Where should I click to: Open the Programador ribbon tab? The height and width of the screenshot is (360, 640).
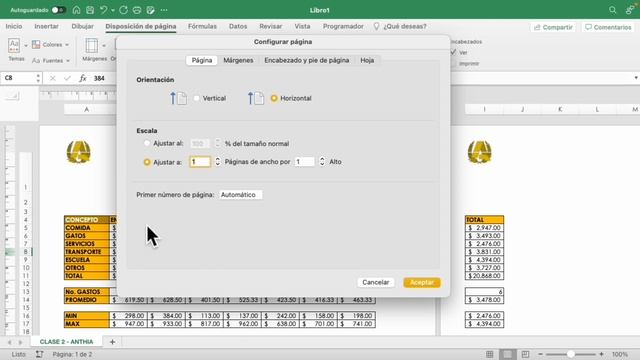(343, 26)
